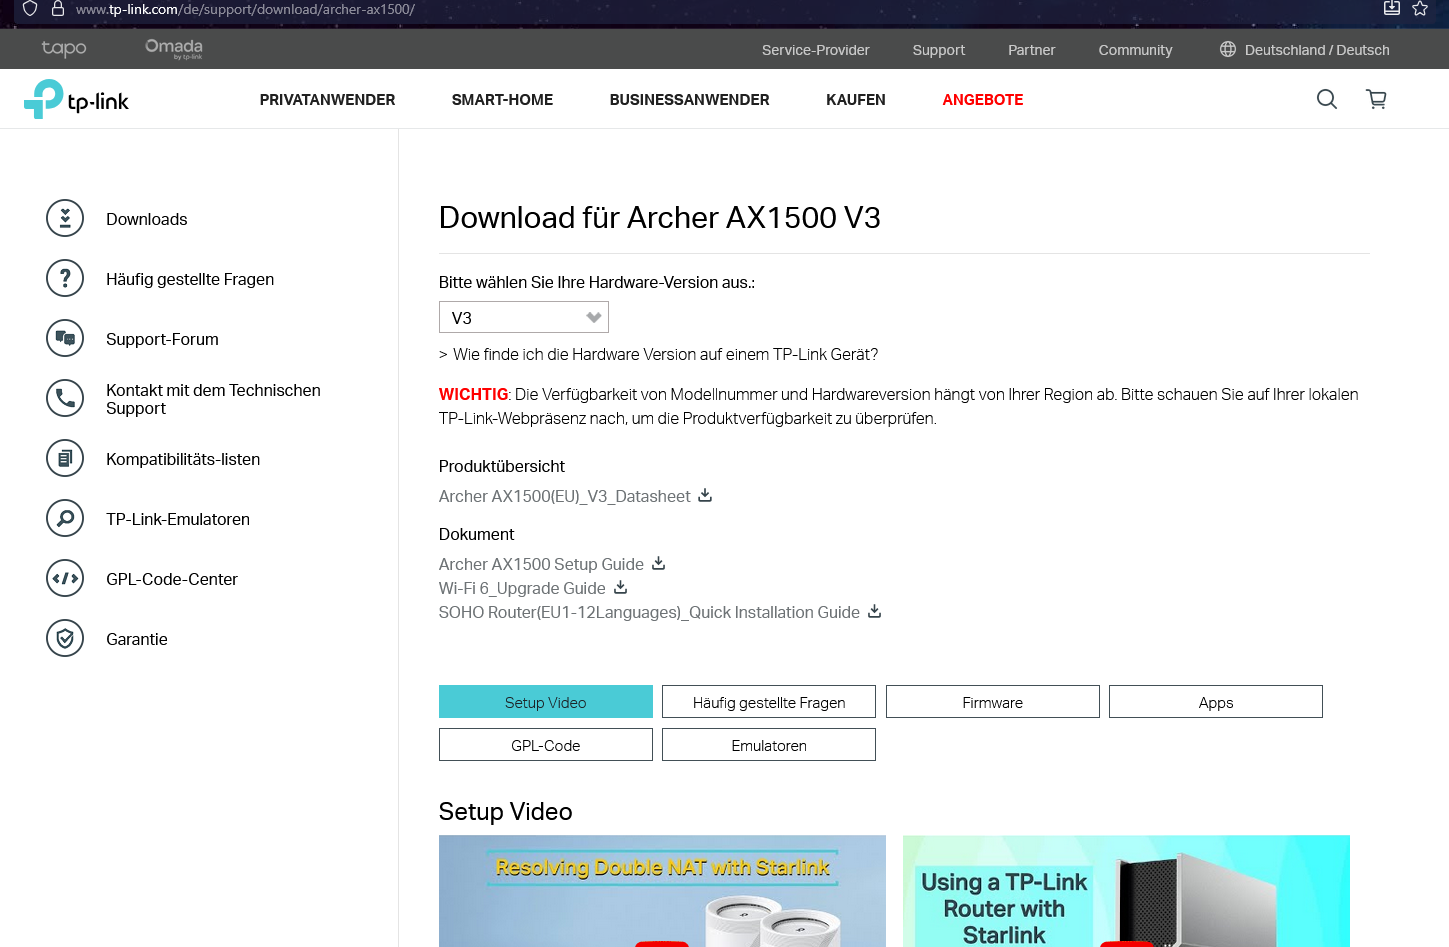1449x947 pixels.
Task: Click the GPL-Code-Center code icon
Action: click(x=65, y=578)
